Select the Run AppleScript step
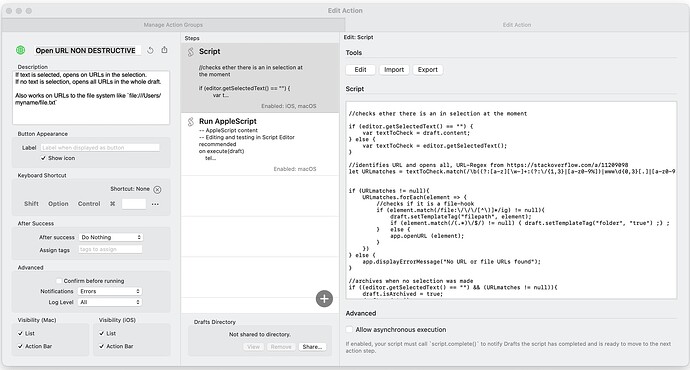Screen dimensions: 690x370 260,144
